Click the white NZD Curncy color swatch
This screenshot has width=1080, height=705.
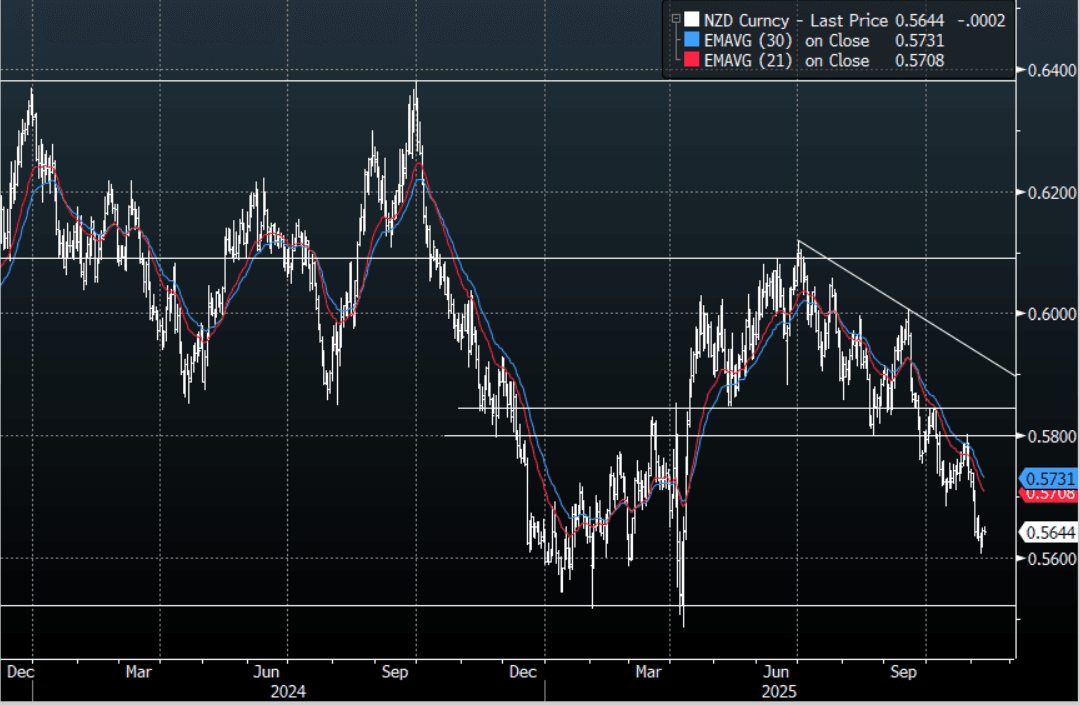pos(692,19)
